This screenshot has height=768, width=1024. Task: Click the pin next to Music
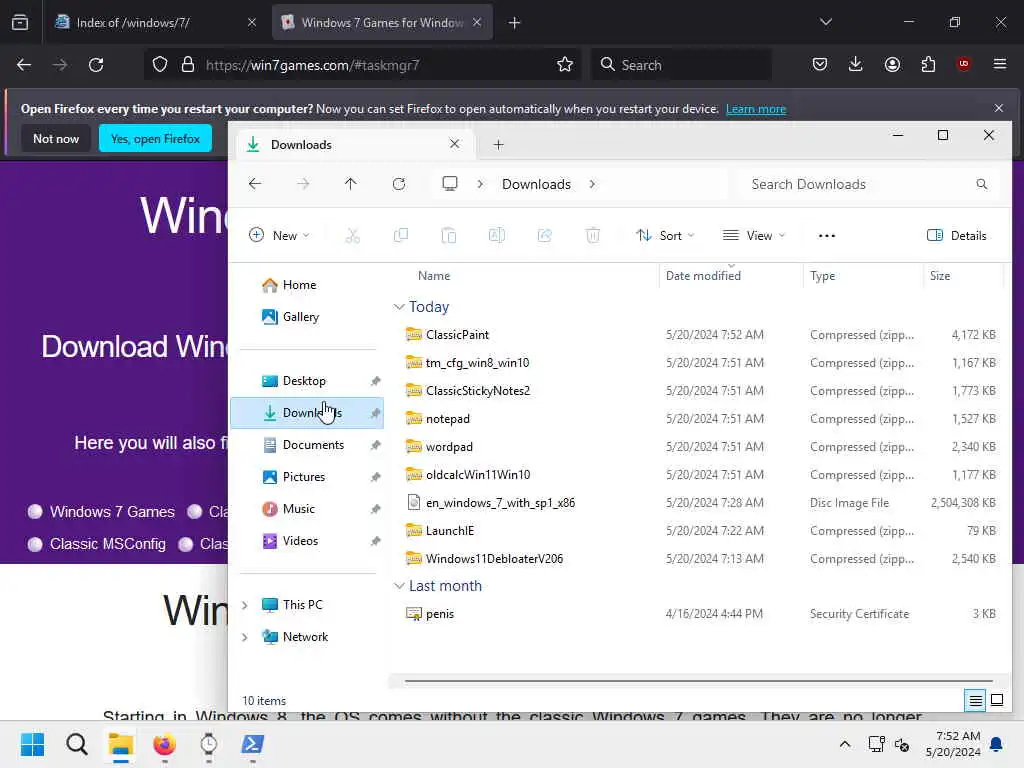point(376,509)
